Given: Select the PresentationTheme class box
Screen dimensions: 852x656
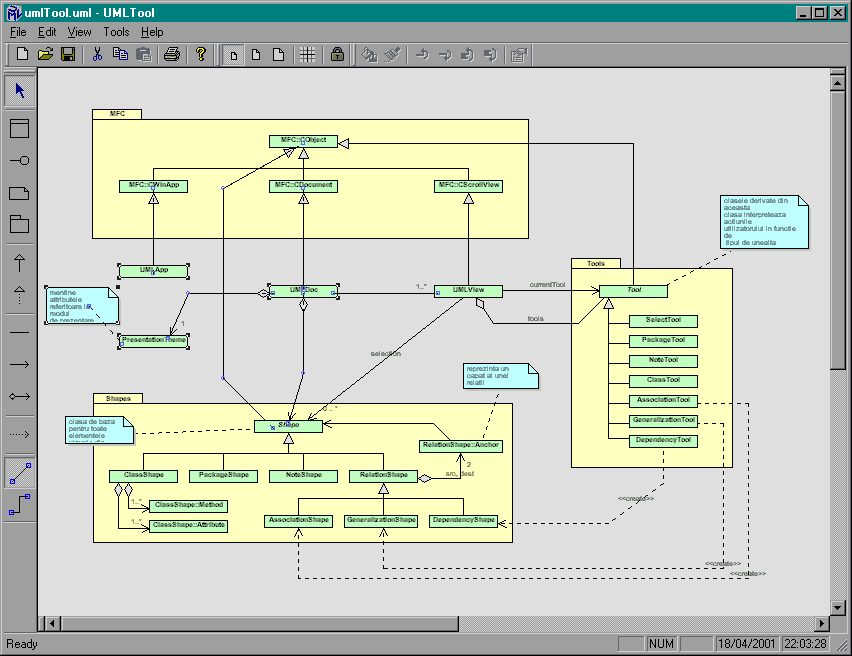Looking at the screenshot, I should pyautogui.click(x=154, y=340).
